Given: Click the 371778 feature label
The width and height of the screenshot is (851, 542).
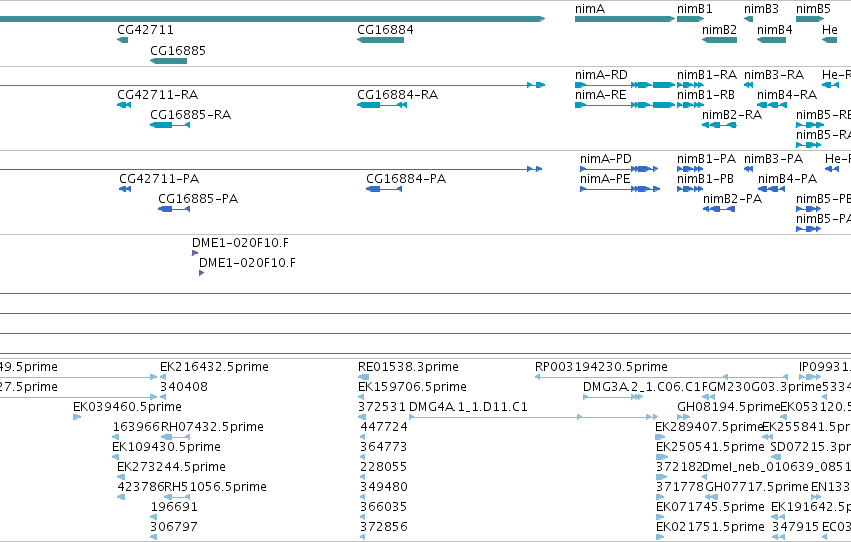Looking at the screenshot, I should (679, 487).
